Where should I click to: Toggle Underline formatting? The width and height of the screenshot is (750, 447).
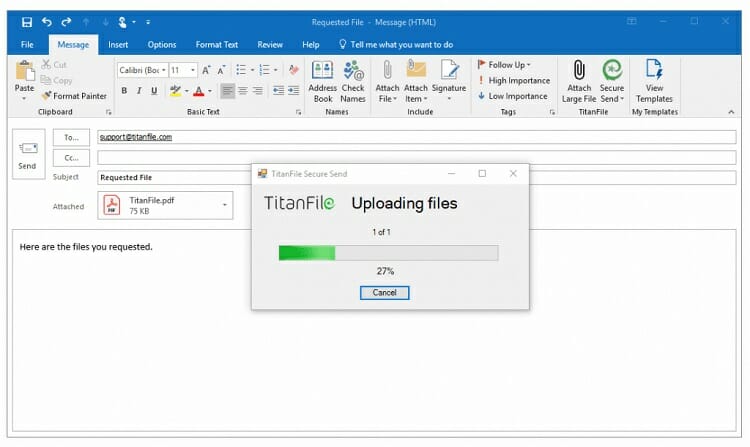(x=154, y=90)
